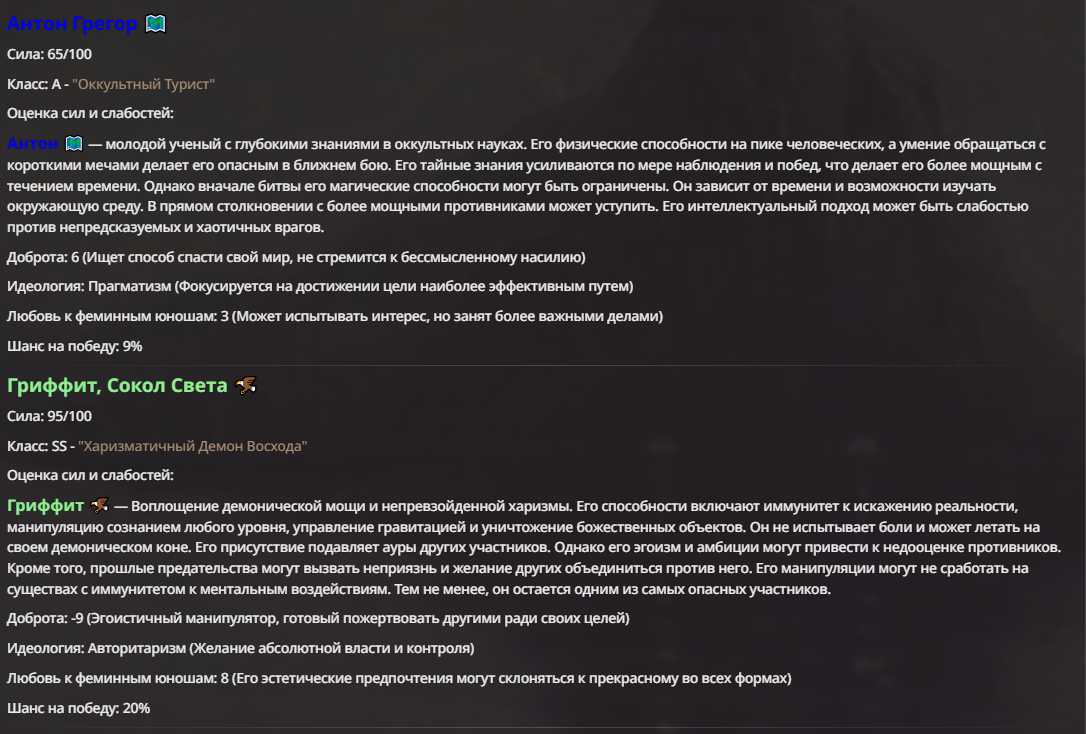Viewport: 1086px width, 734px height.
Task: Click Гриффит's Любовь к феминным юношам: 8 line
Action: (399, 678)
